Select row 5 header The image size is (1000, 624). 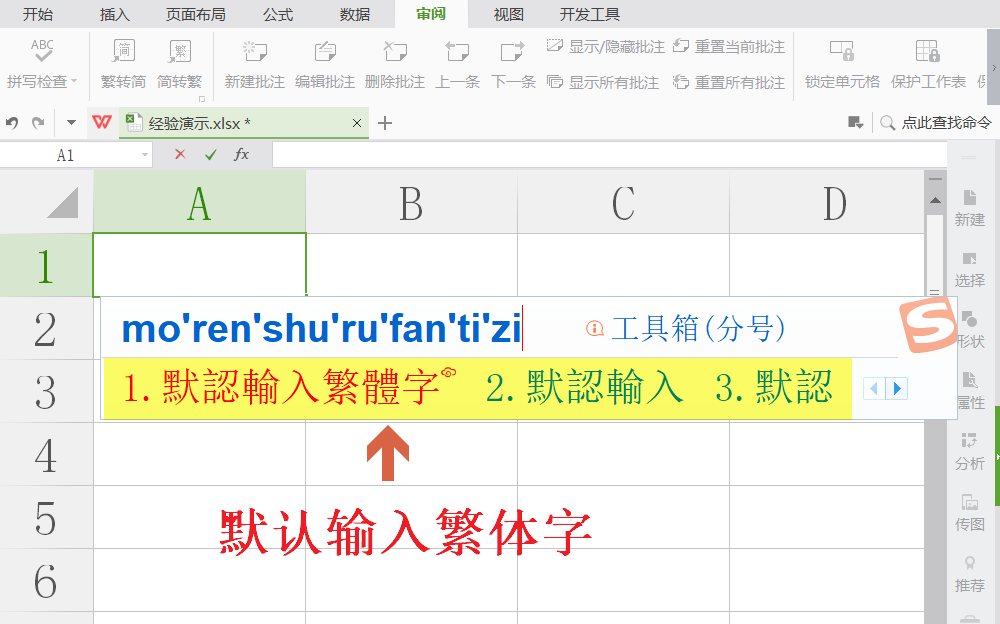click(x=46, y=517)
